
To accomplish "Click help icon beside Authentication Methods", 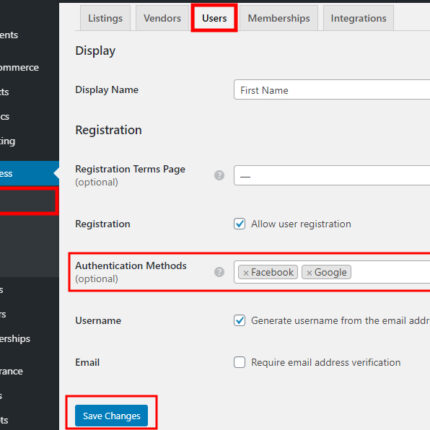I will coord(219,272).
